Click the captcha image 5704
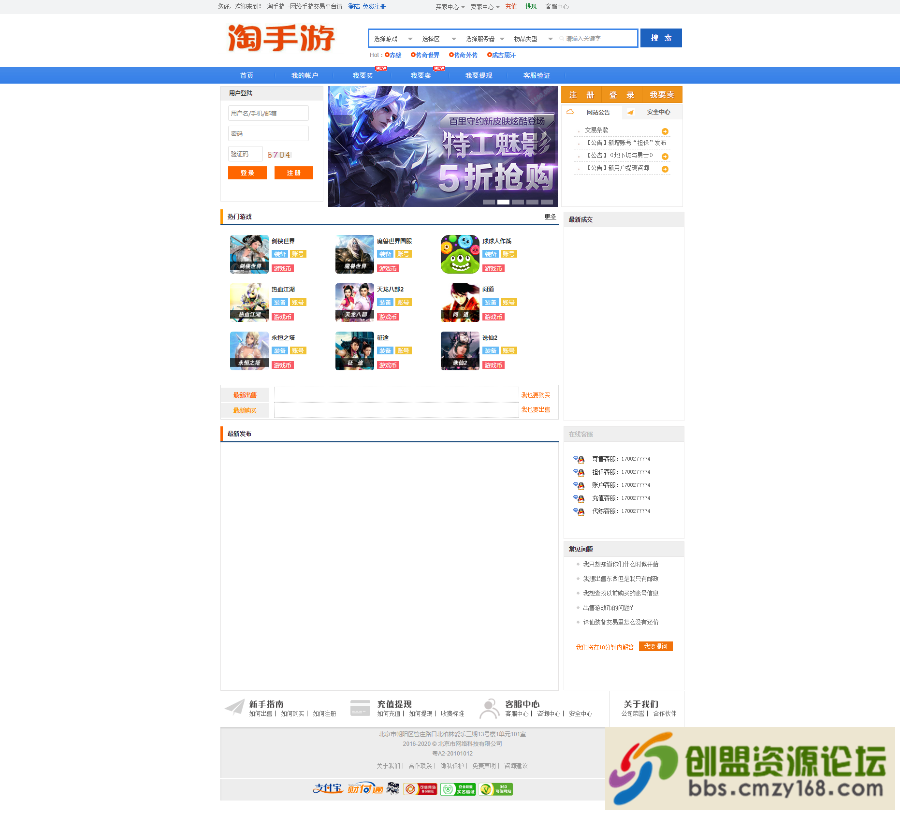900x815 pixels. [280, 155]
